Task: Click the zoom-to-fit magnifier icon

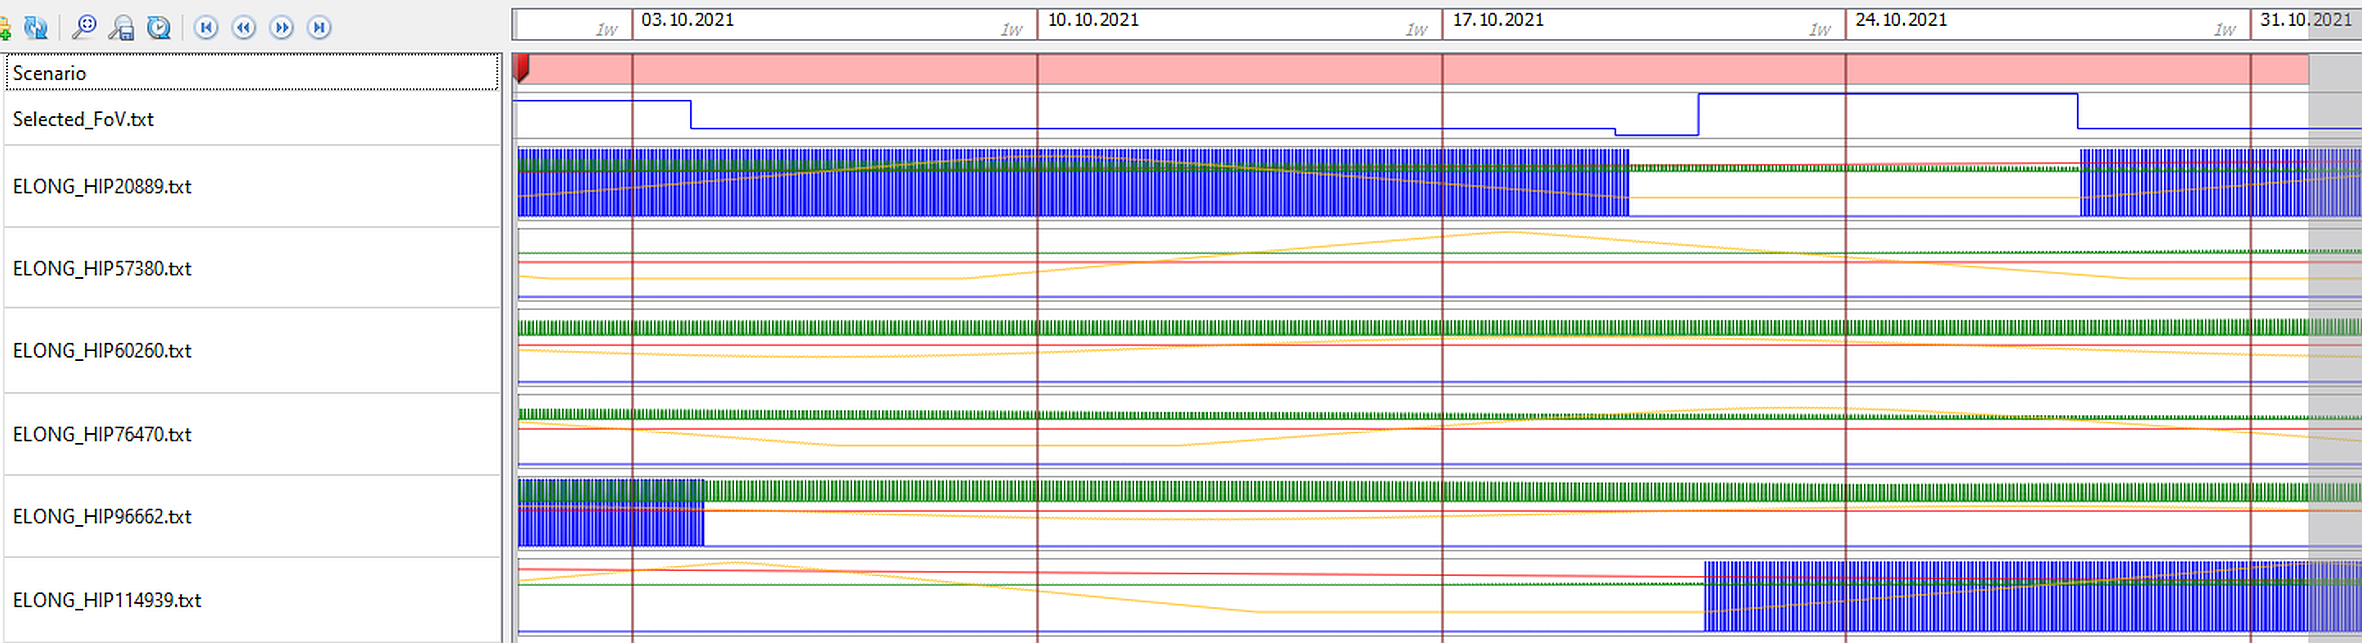Action: 84,27
